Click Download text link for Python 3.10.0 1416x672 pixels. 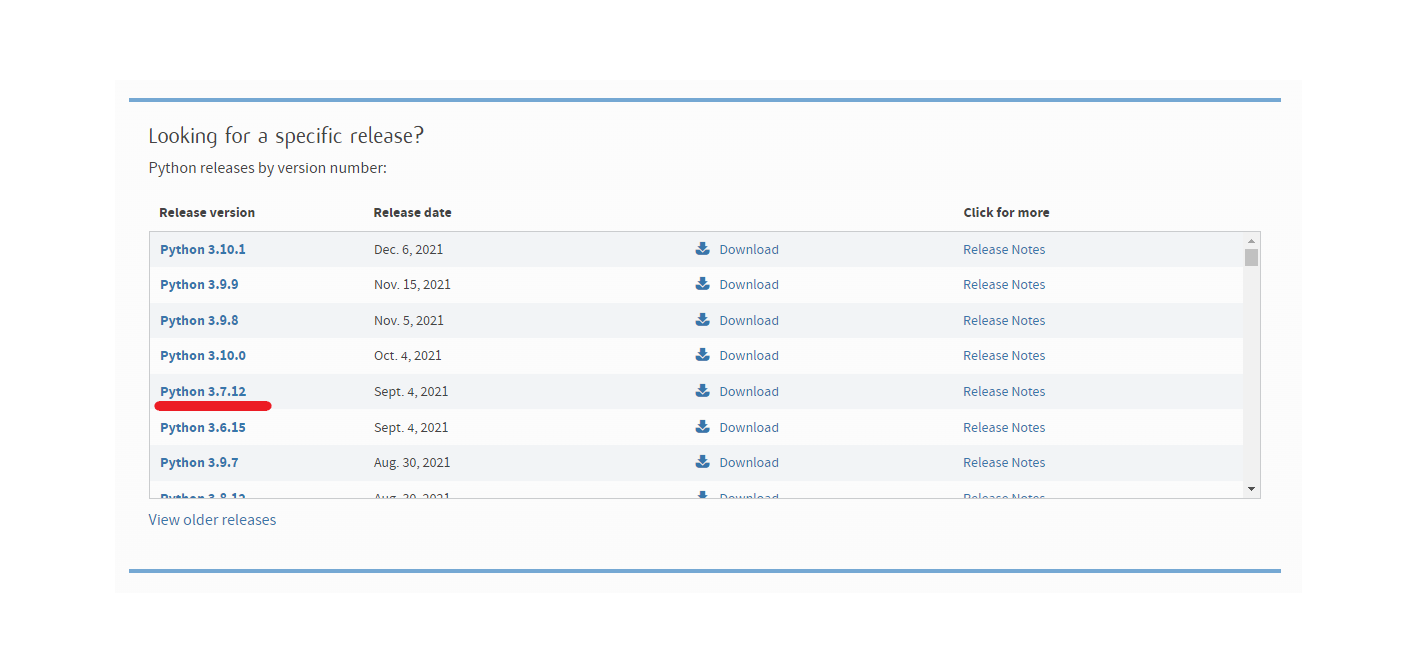click(x=749, y=355)
